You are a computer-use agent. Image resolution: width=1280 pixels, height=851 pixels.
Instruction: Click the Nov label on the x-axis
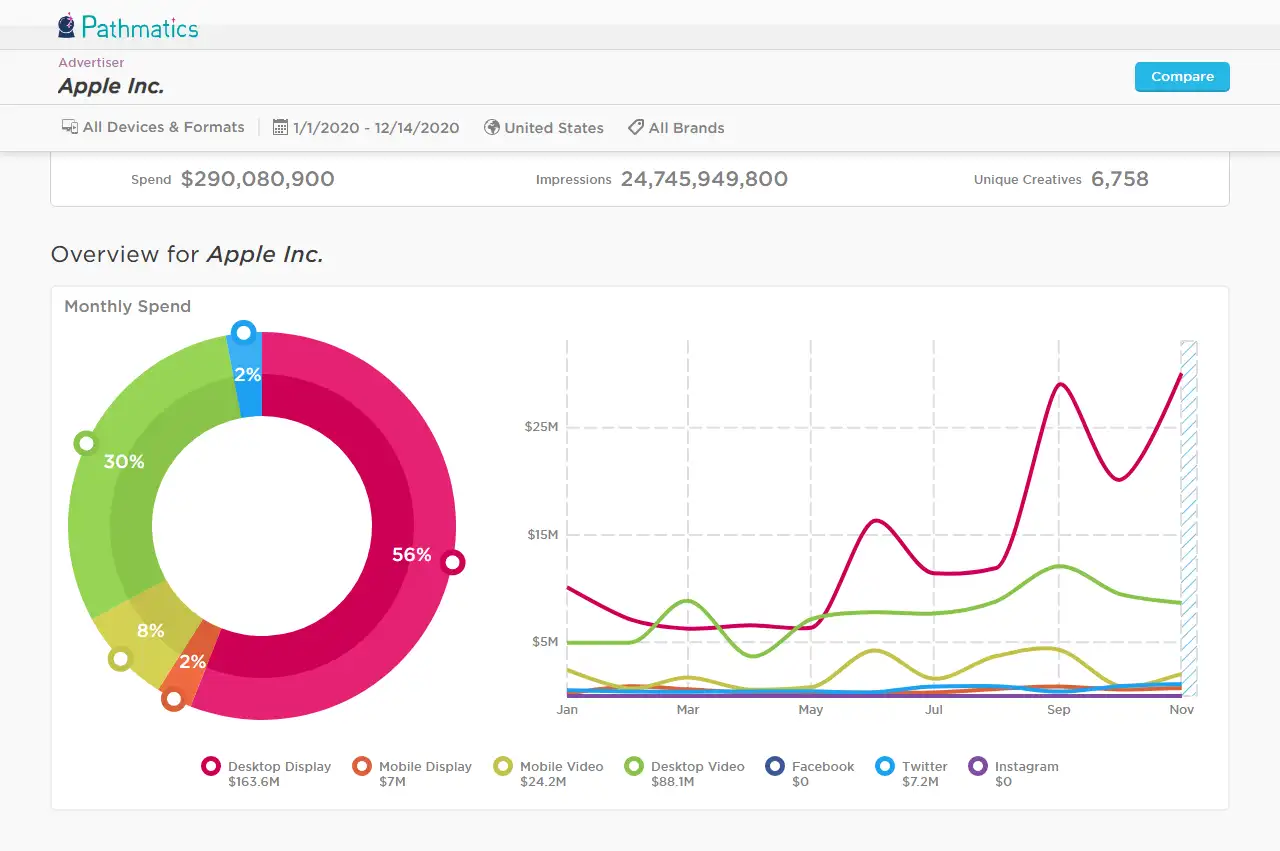pos(1182,710)
